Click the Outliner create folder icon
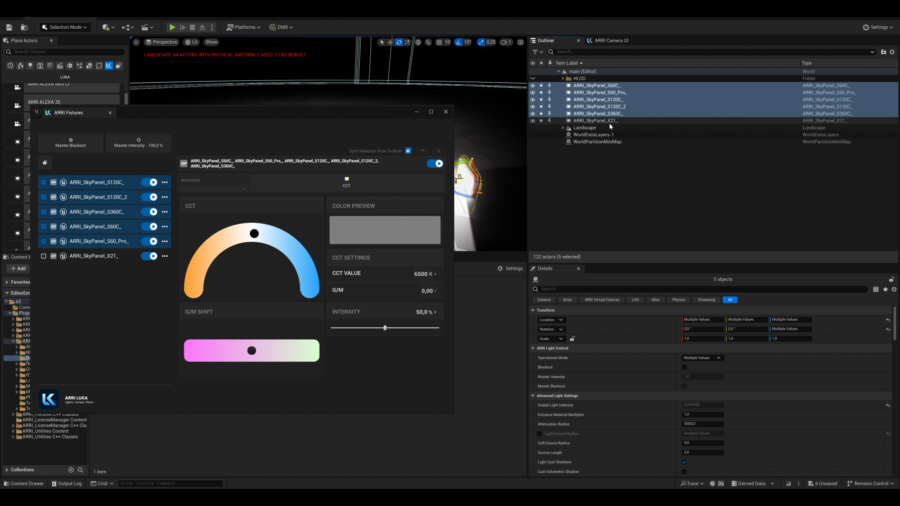 (883, 52)
